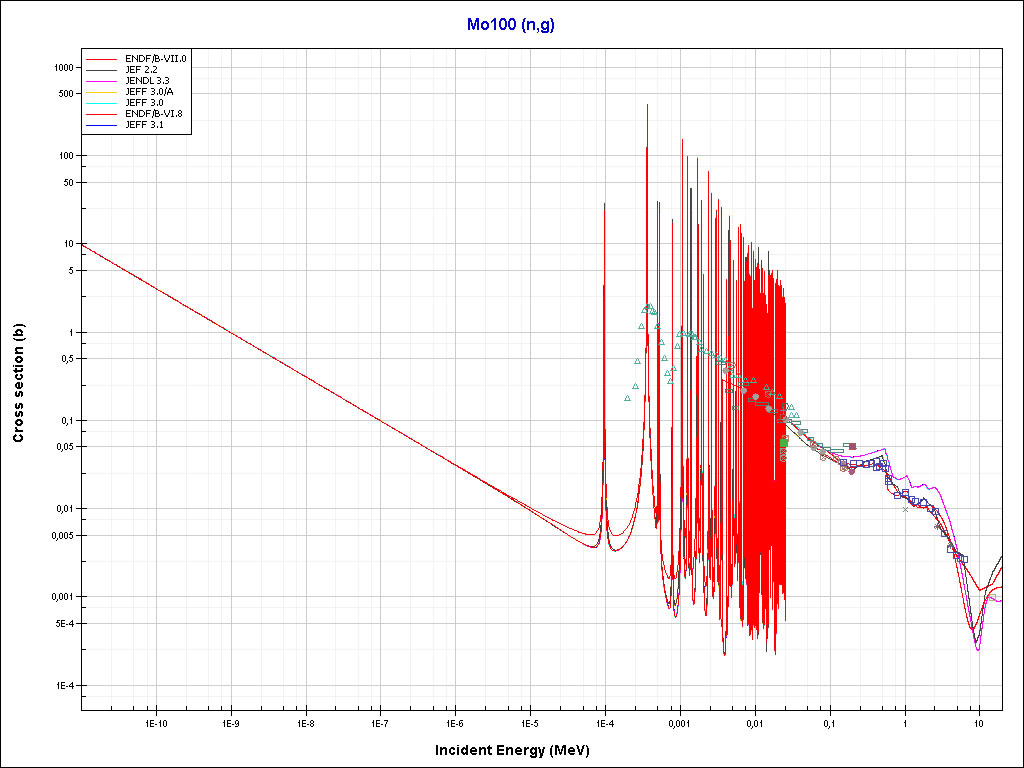The image size is (1024, 768).
Task: Click the cyan JEFF 3.0 line swatch
Action: point(101,103)
